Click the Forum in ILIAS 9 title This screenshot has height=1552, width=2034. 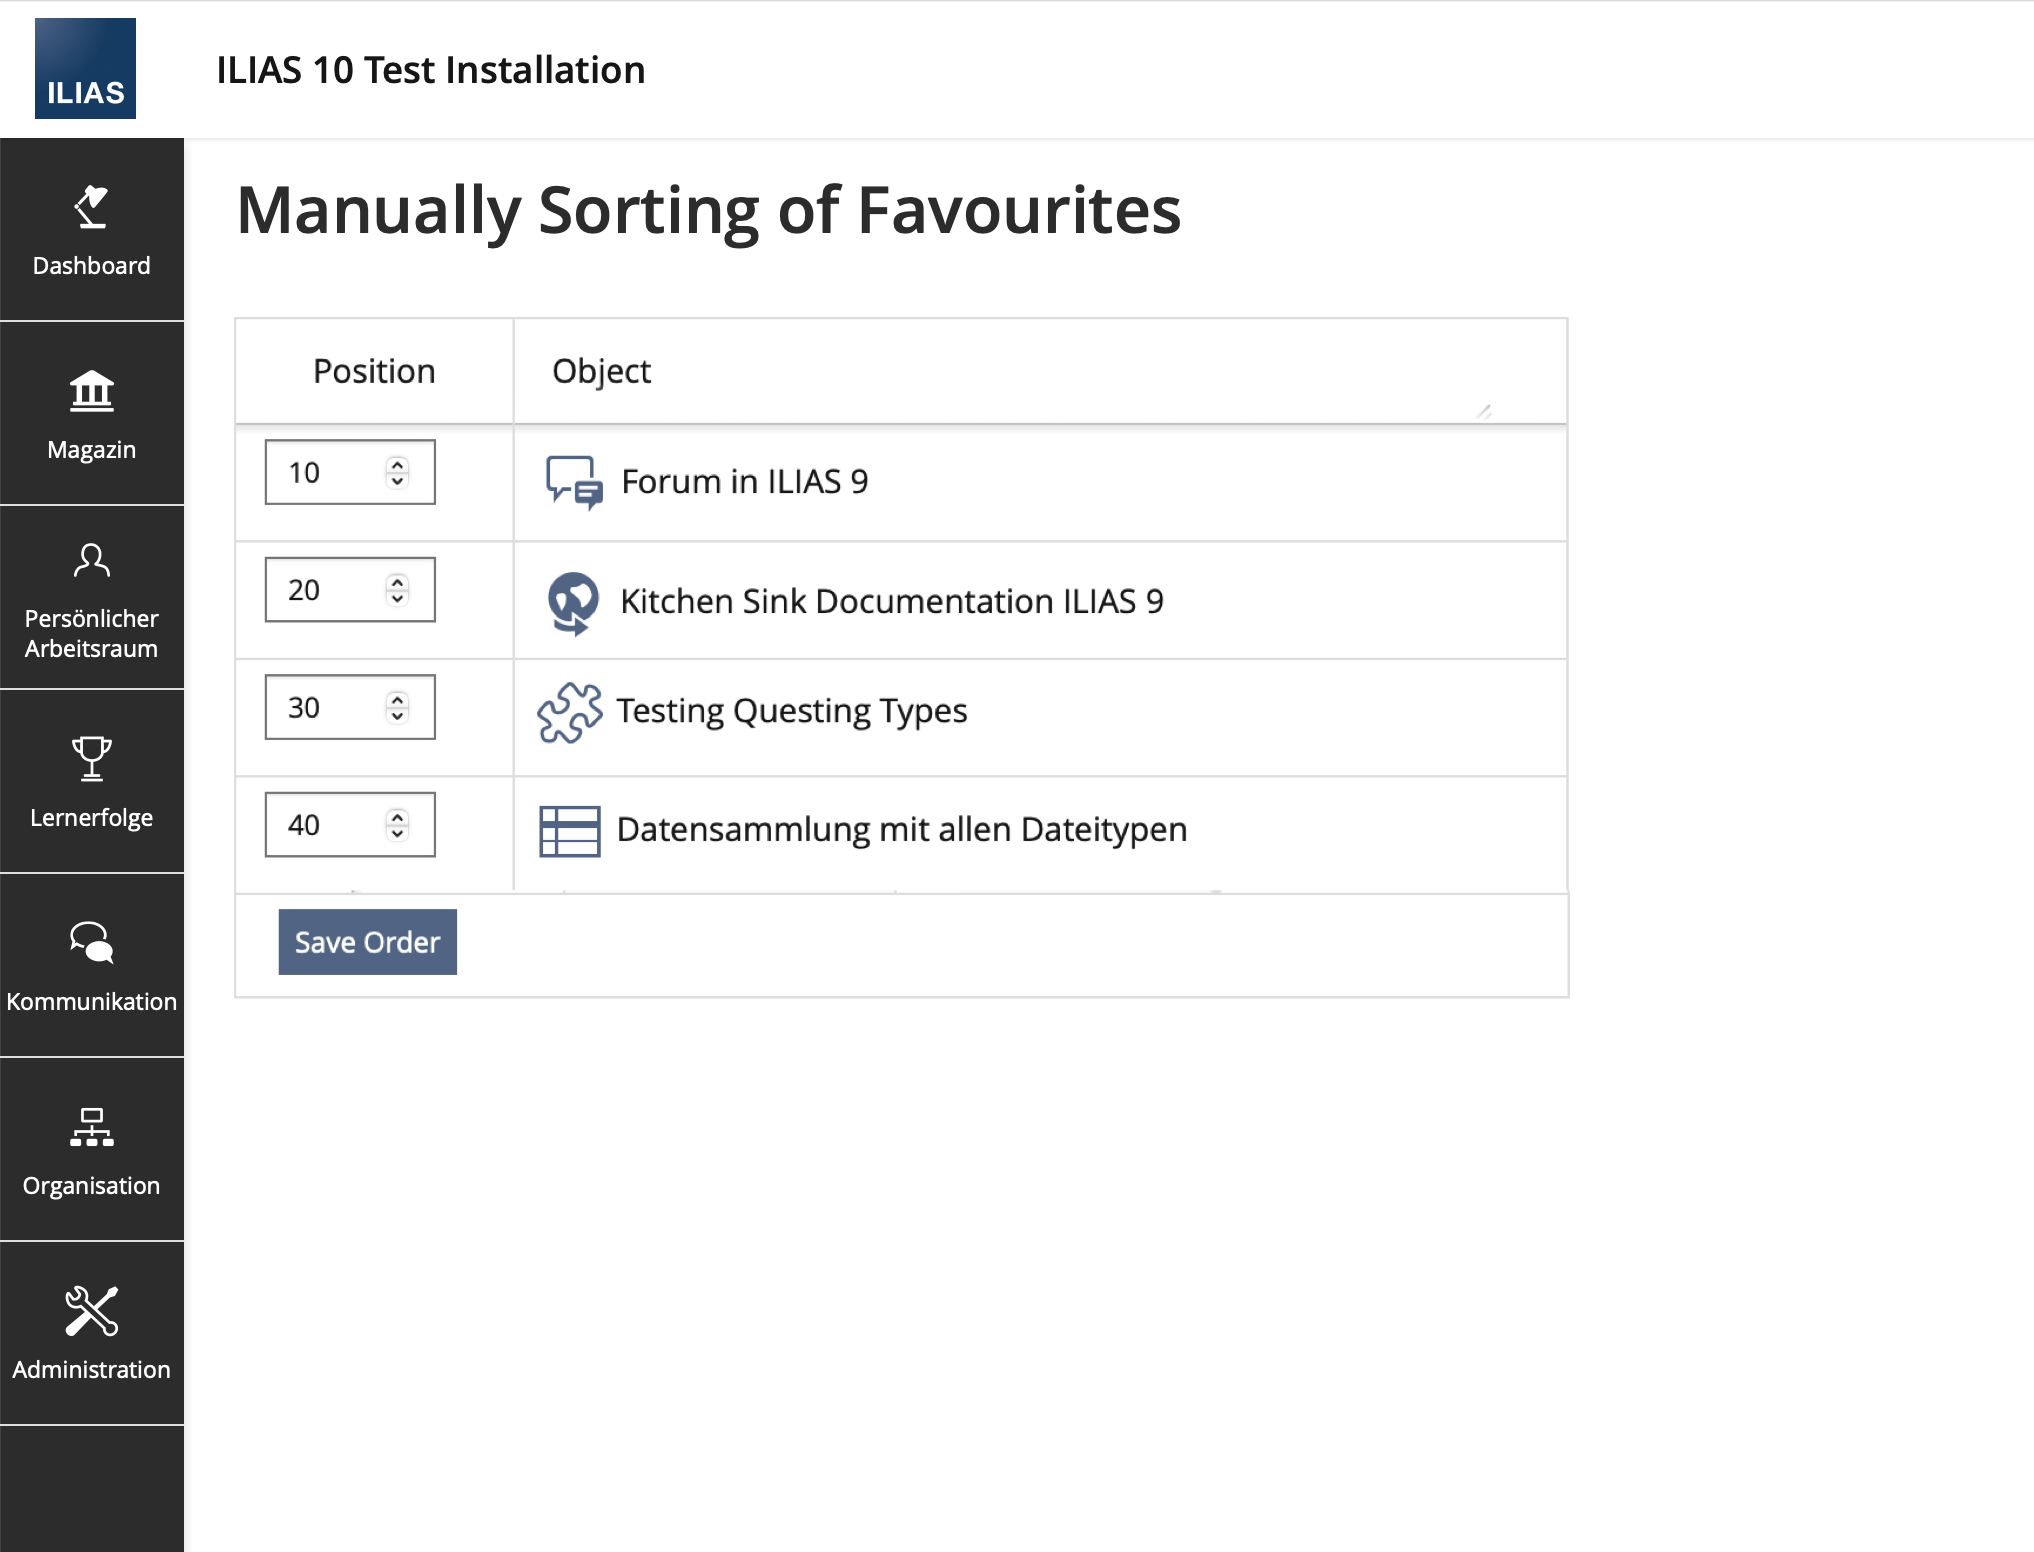pyautogui.click(x=744, y=482)
